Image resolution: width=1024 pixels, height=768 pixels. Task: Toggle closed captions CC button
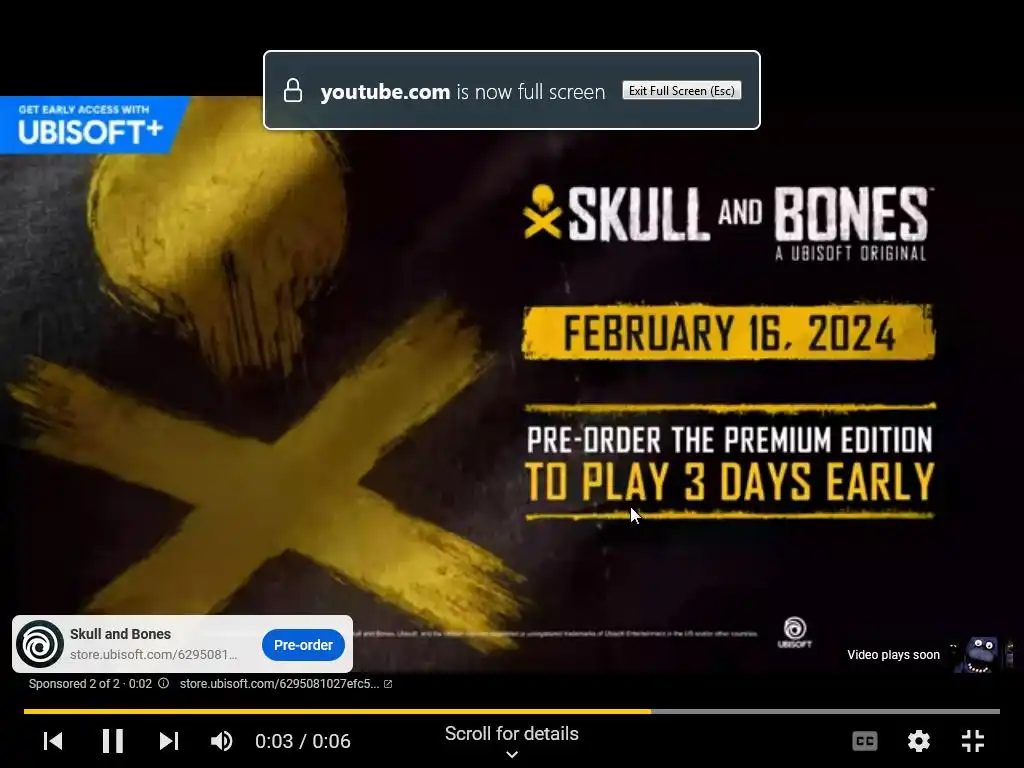click(865, 741)
